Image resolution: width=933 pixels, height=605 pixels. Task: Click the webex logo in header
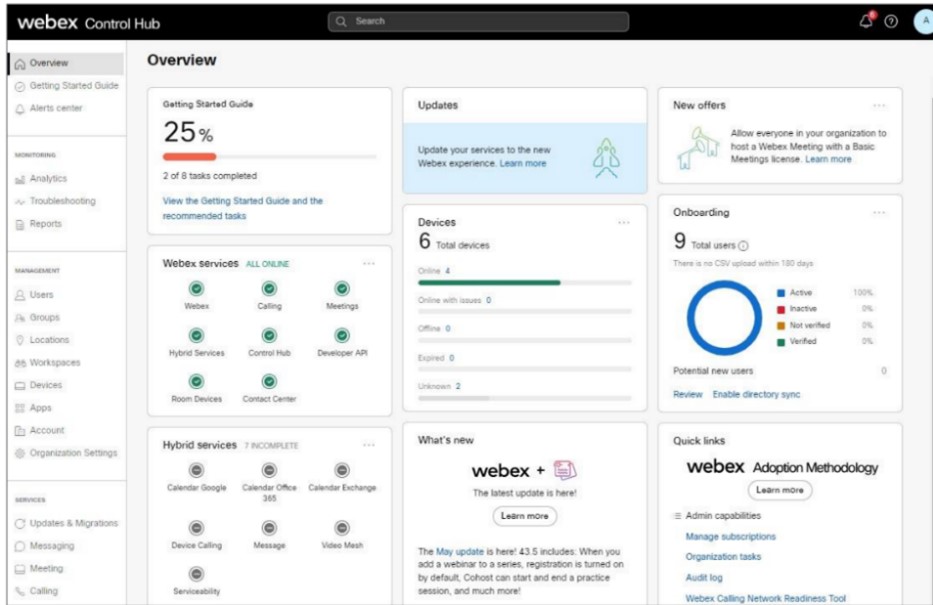click(48, 23)
